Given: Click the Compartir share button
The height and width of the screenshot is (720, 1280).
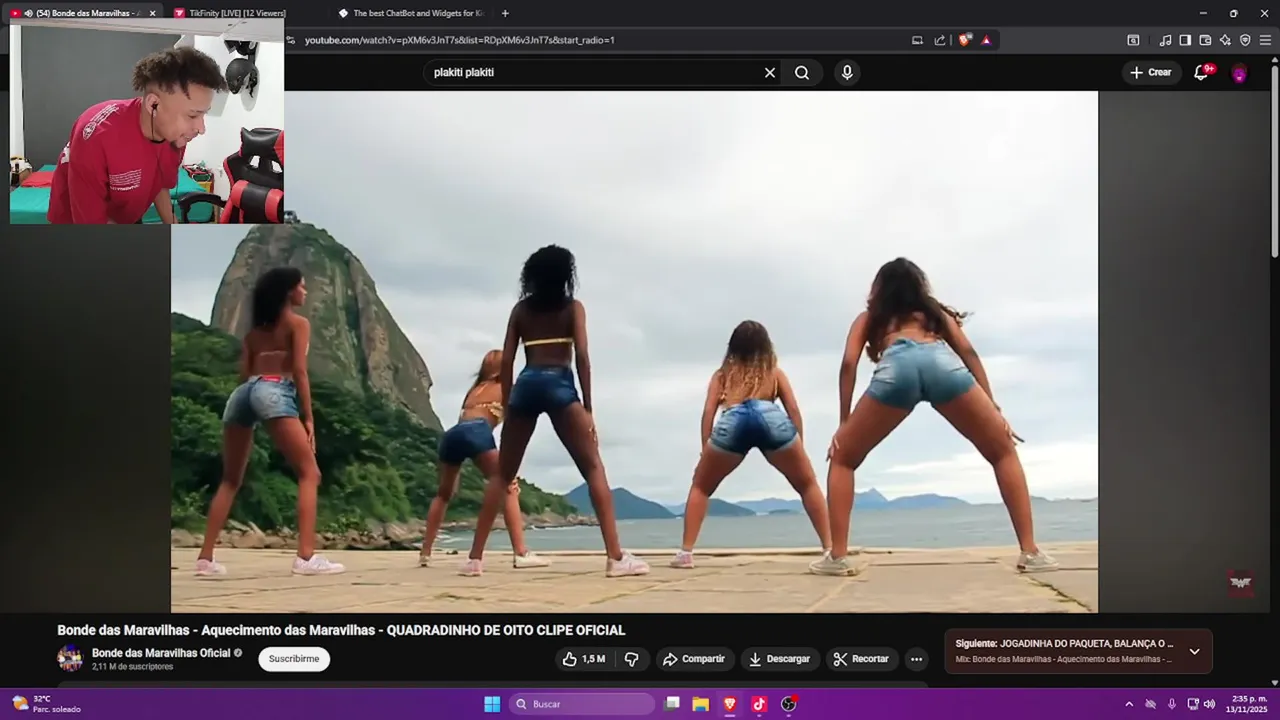Looking at the screenshot, I should [x=695, y=659].
